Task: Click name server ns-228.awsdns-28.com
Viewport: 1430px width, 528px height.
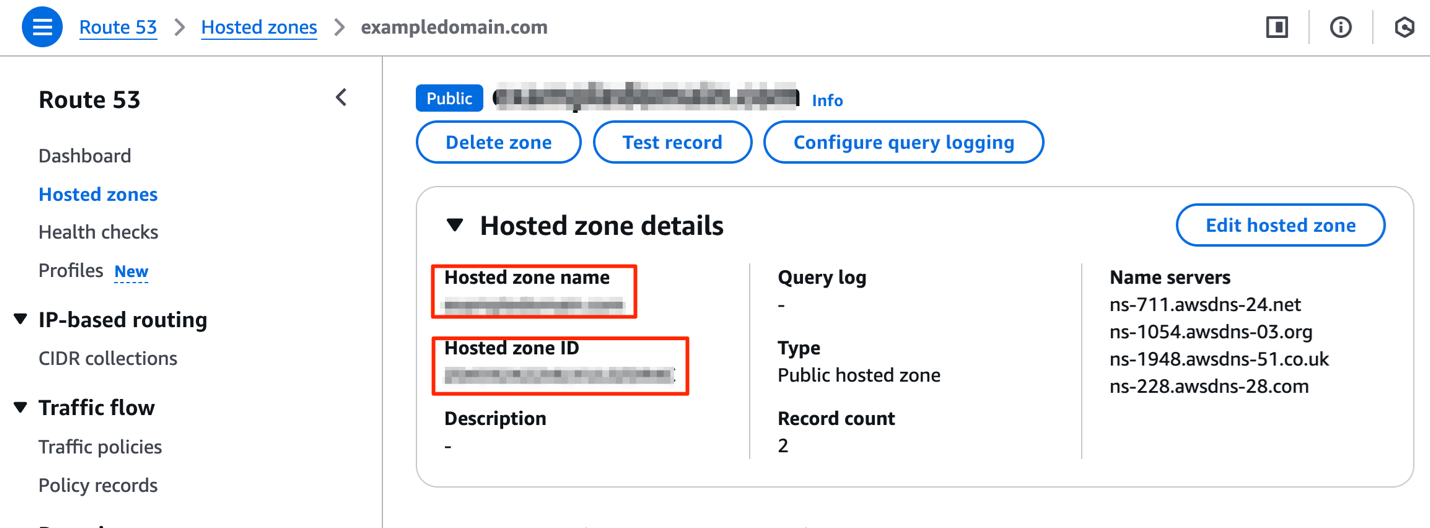Action: [1209, 386]
